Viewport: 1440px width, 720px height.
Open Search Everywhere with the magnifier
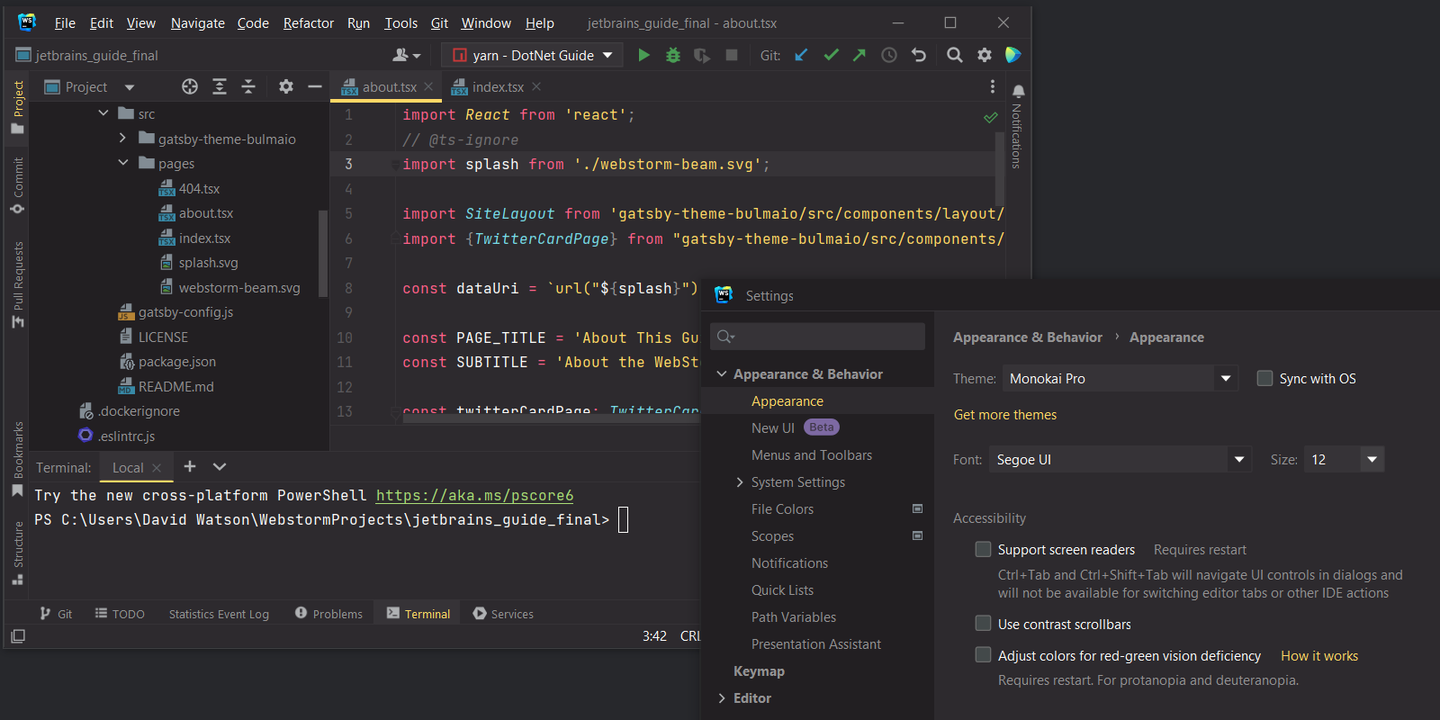pos(954,55)
